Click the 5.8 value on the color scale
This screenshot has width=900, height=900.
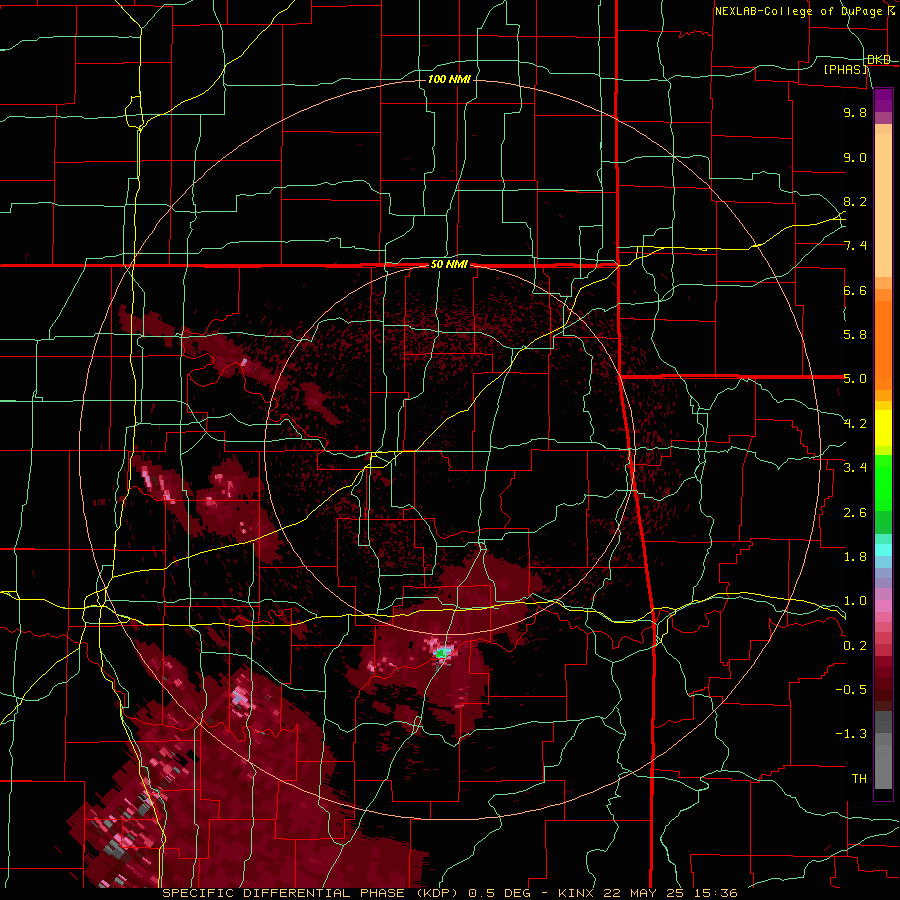[855, 335]
